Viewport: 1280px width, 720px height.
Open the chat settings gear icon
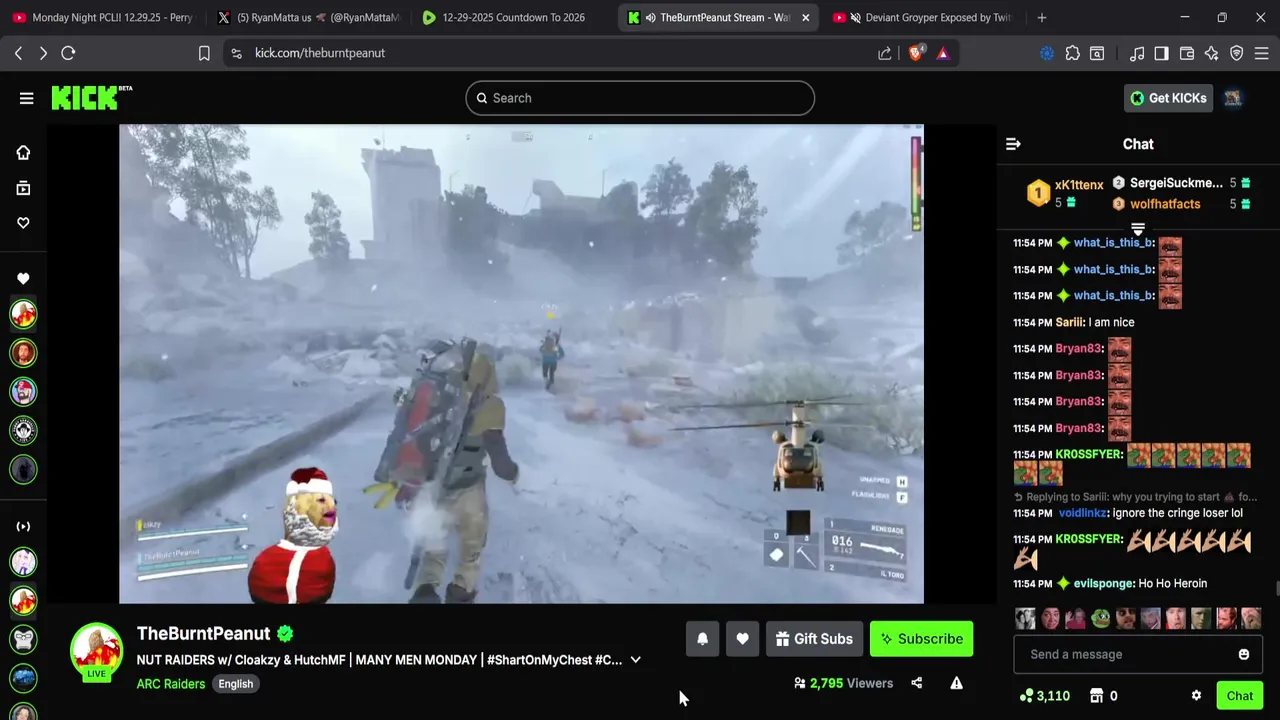[x=1196, y=696]
